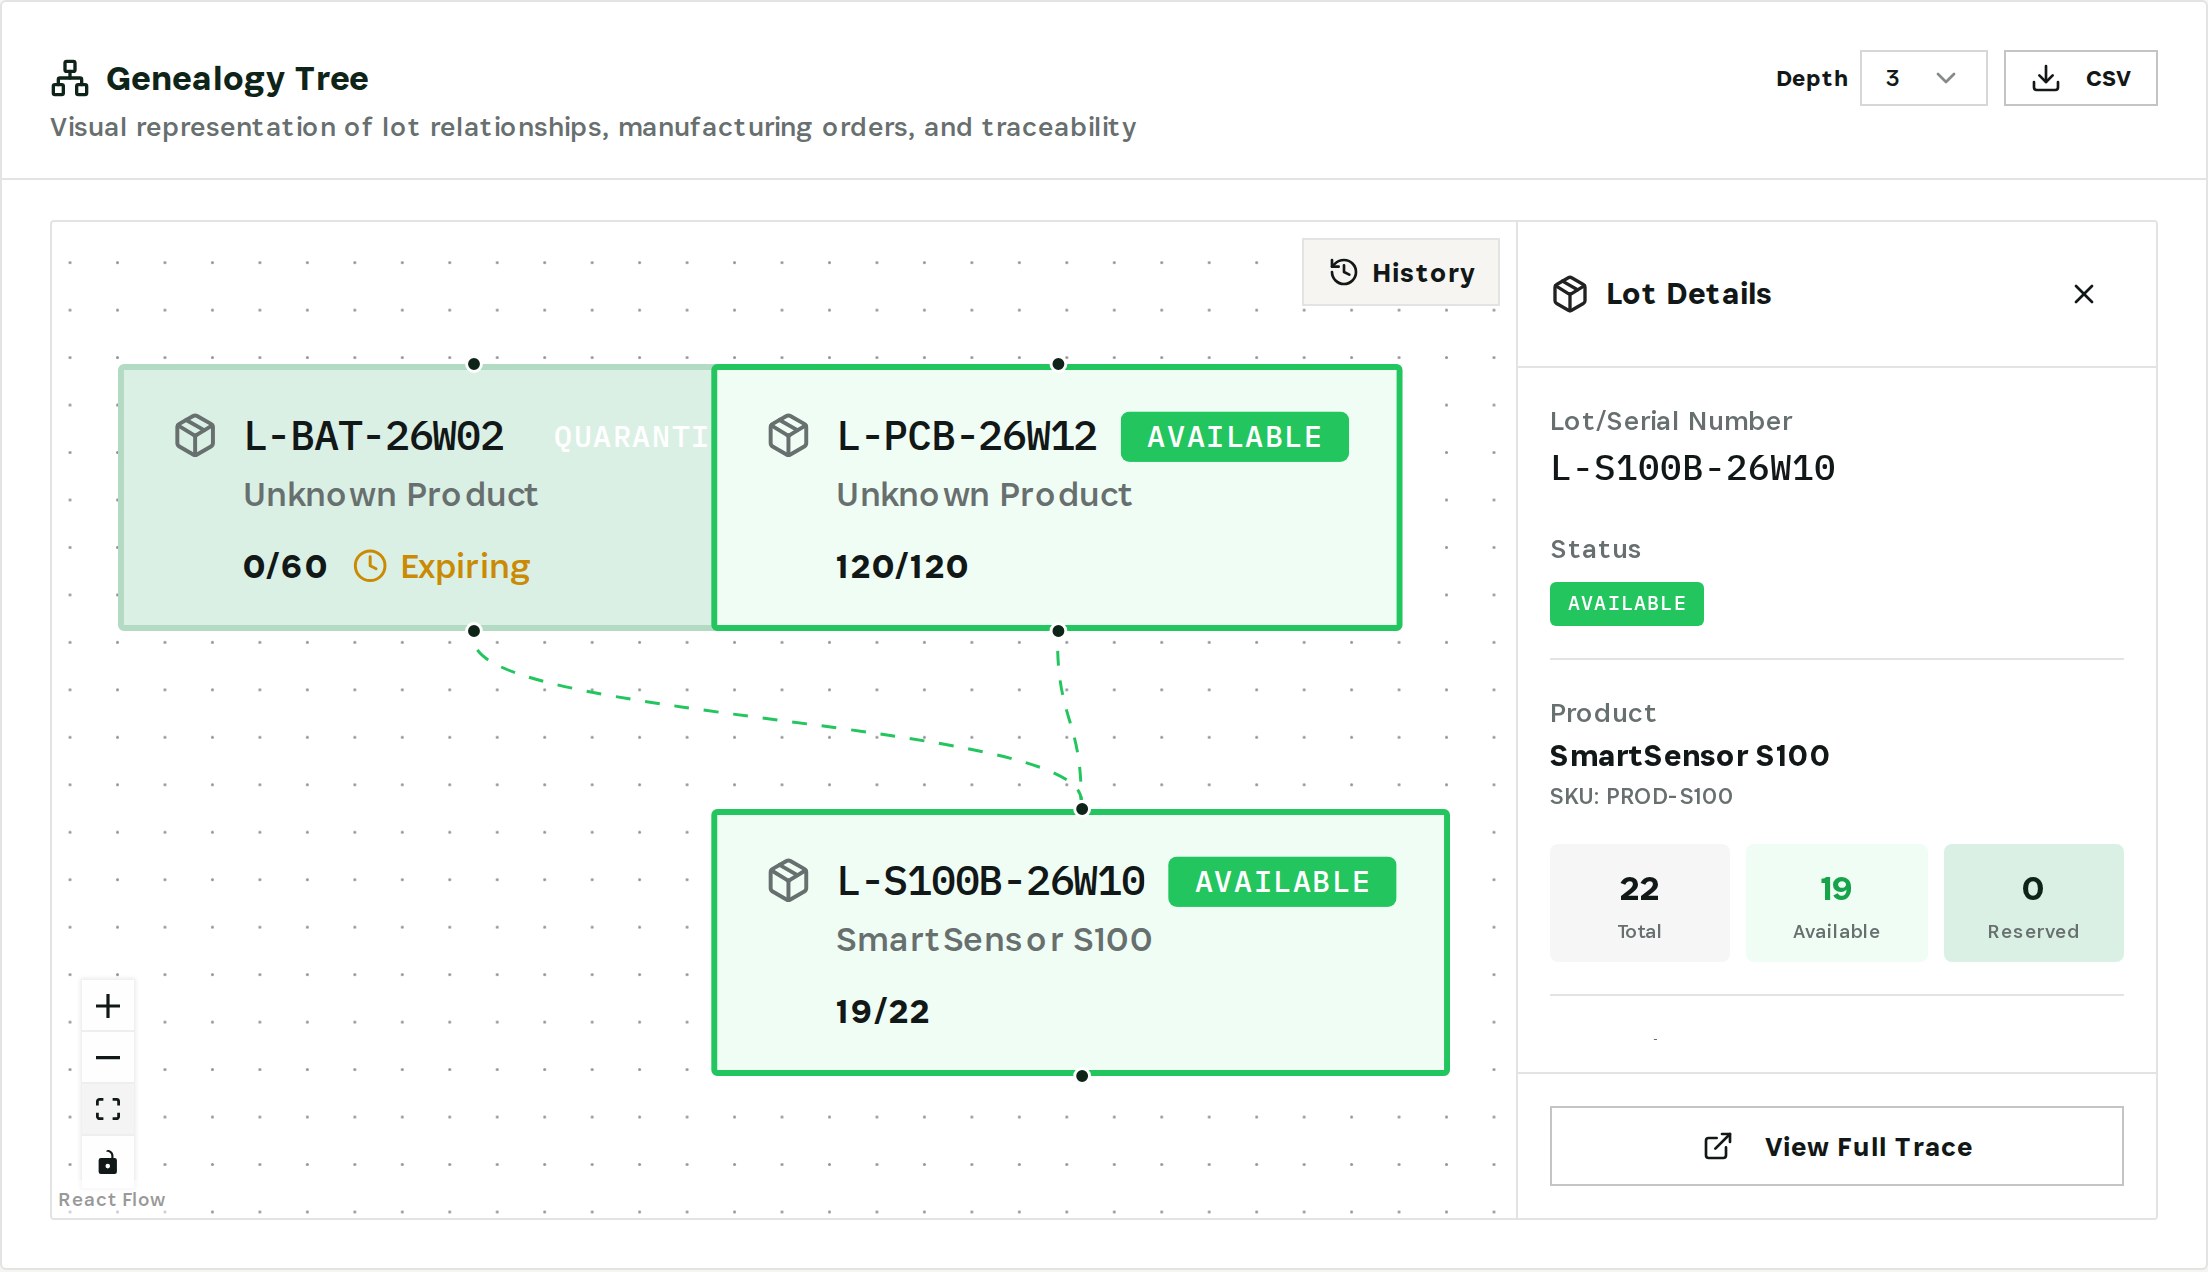This screenshot has width=2208, height=1272.
Task: Click the 22 Total stat card
Action: [1640, 903]
